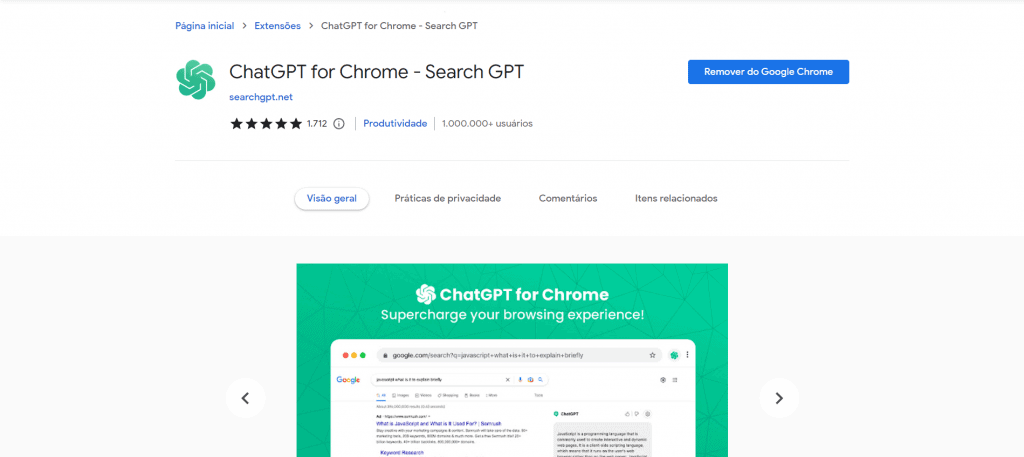Open the Práticas de privacidade tab
The height and width of the screenshot is (457, 1024).
tap(447, 198)
